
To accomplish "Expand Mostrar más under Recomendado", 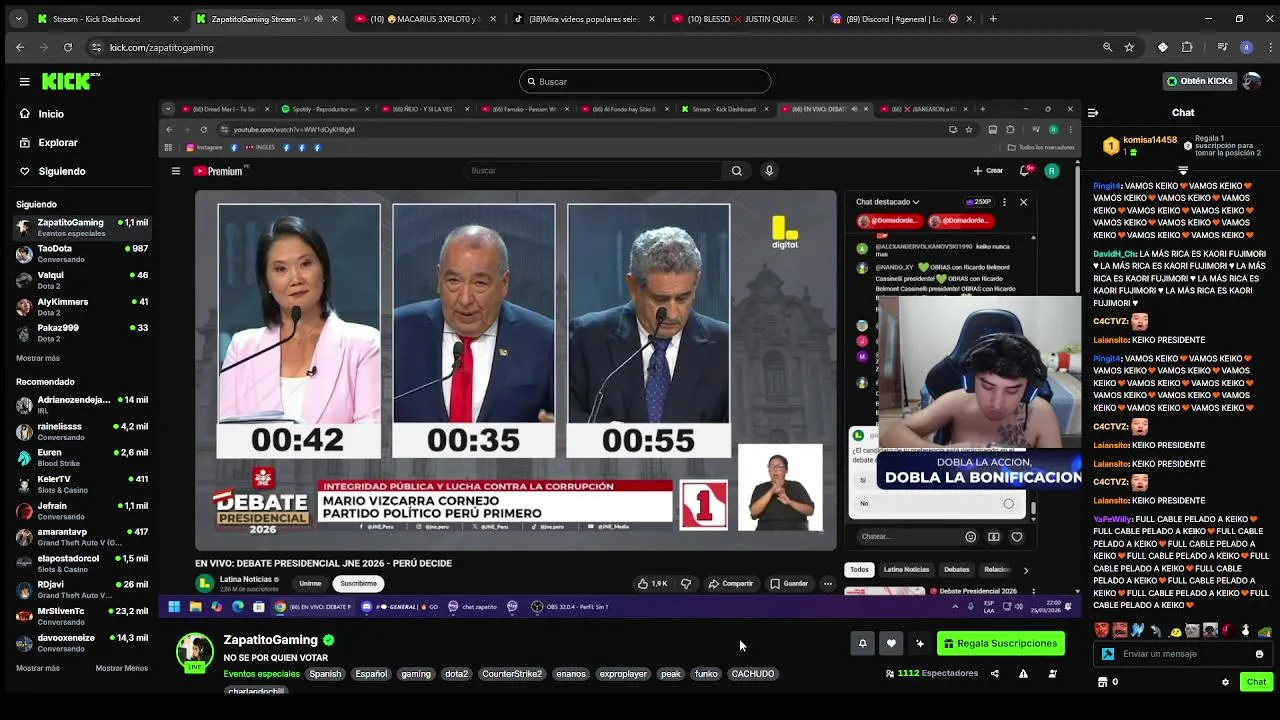I will coord(38,668).
